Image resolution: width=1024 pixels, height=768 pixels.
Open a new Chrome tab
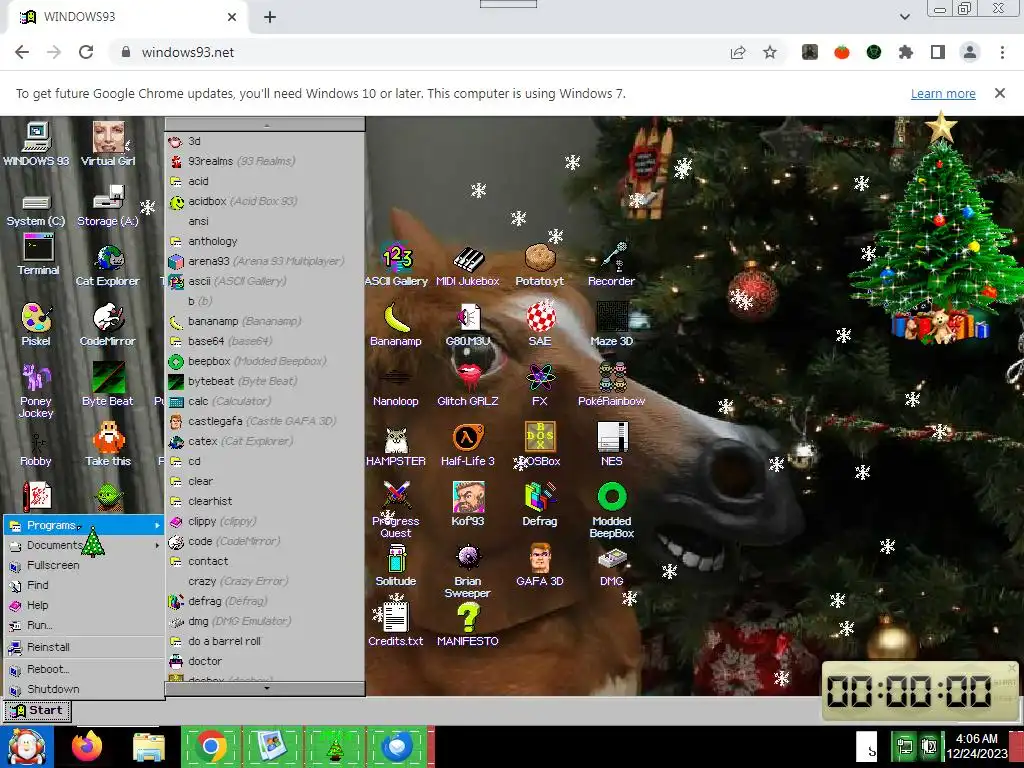pos(270,17)
